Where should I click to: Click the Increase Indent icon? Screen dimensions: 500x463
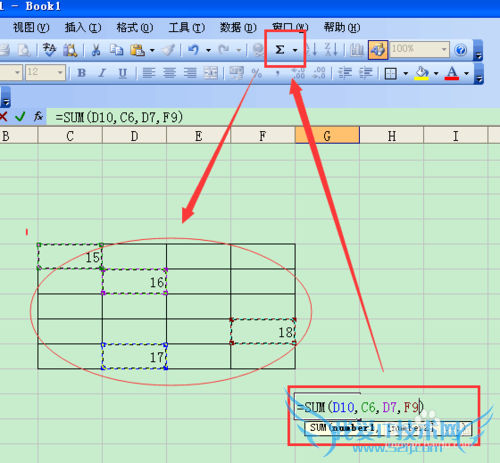pyautogui.click(x=365, y=73)
